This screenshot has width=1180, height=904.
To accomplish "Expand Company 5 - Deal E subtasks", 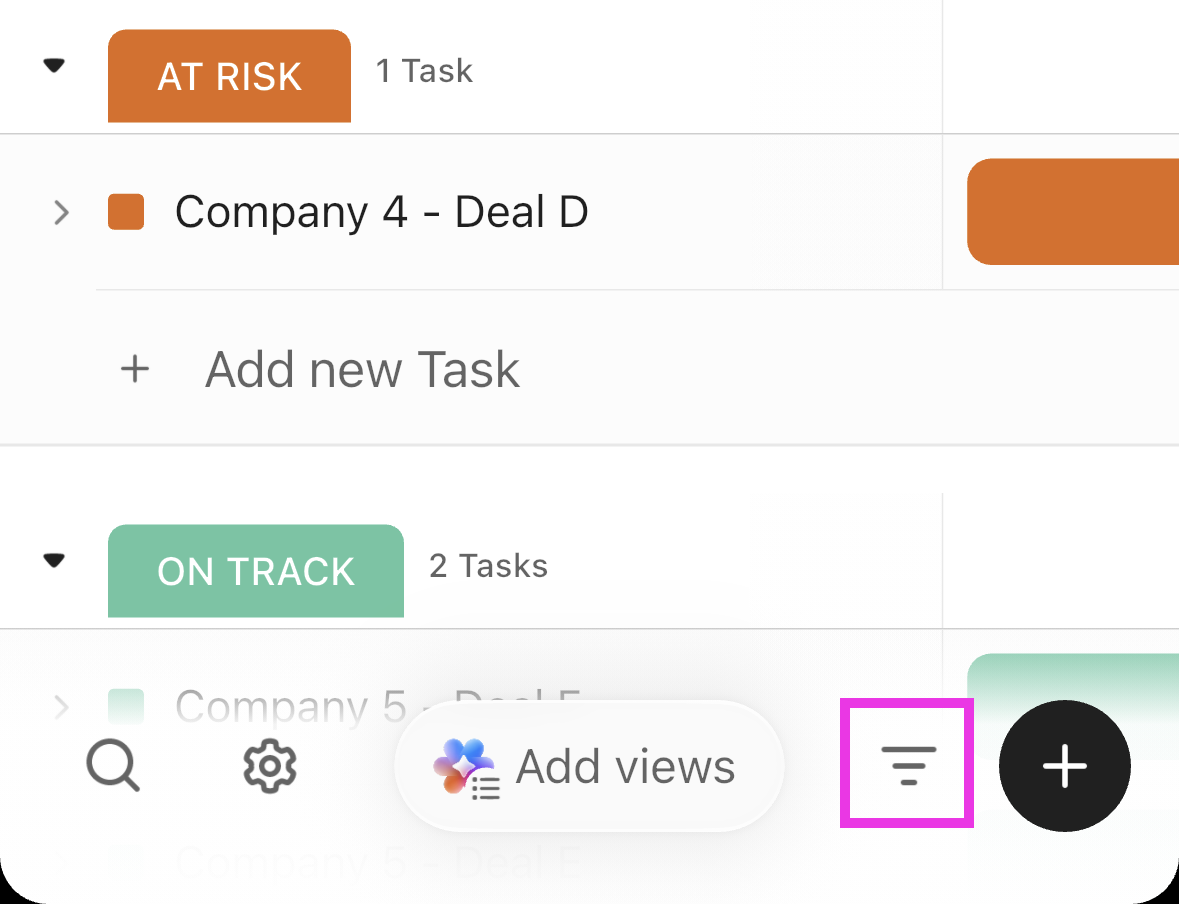I will point(62,706).
